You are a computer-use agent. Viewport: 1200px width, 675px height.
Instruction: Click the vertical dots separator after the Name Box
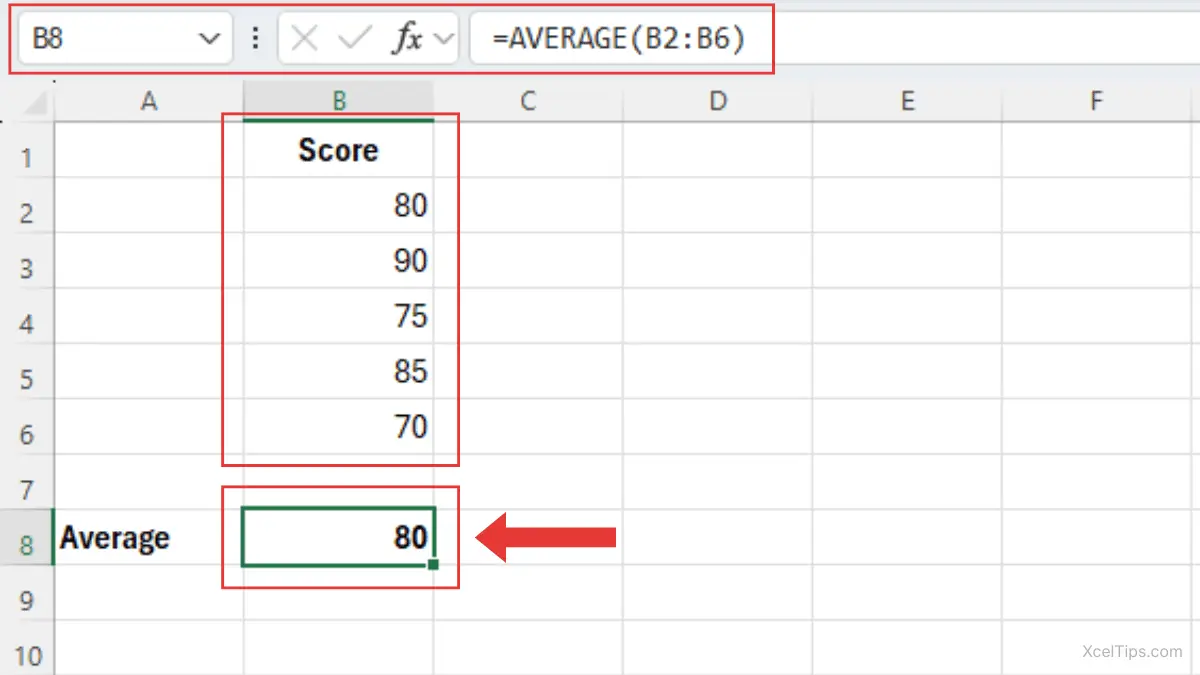pos(255,38)
